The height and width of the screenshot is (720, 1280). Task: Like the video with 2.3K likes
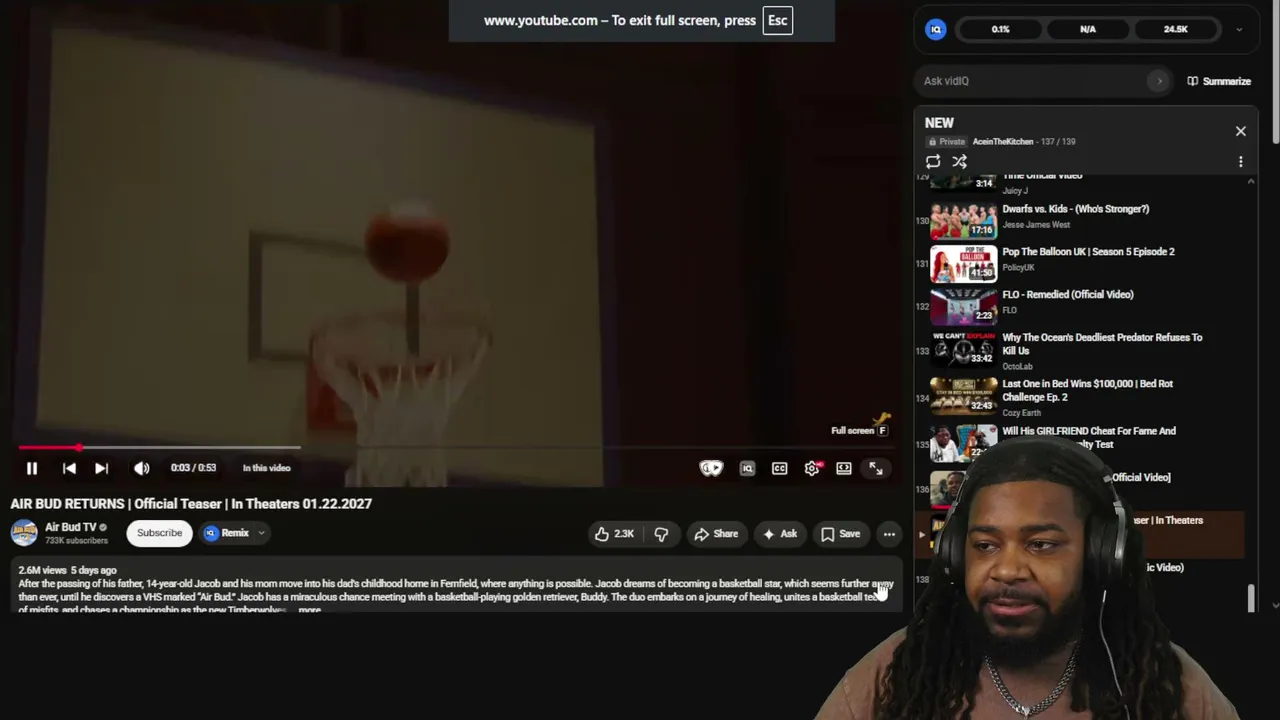[614, 534]
